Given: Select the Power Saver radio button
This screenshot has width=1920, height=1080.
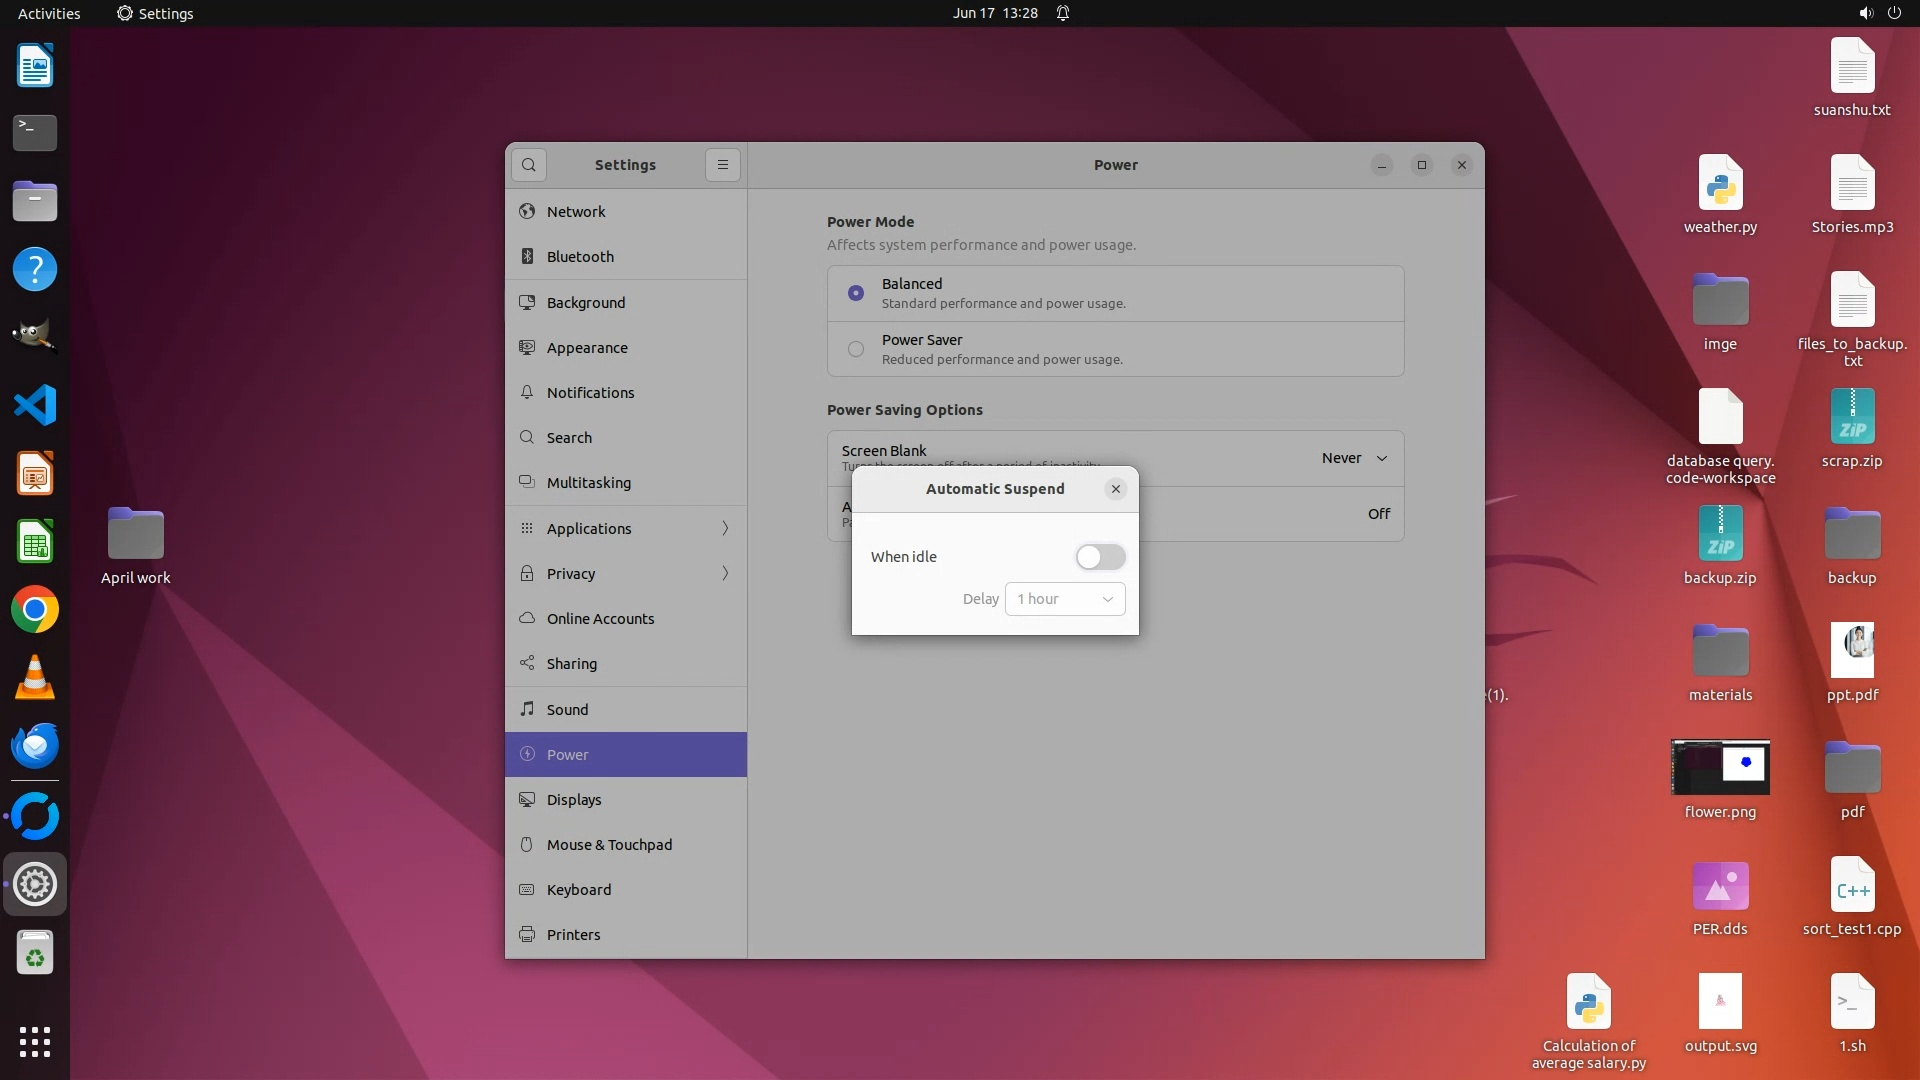Looking at the screenshot, I should 856,349.
